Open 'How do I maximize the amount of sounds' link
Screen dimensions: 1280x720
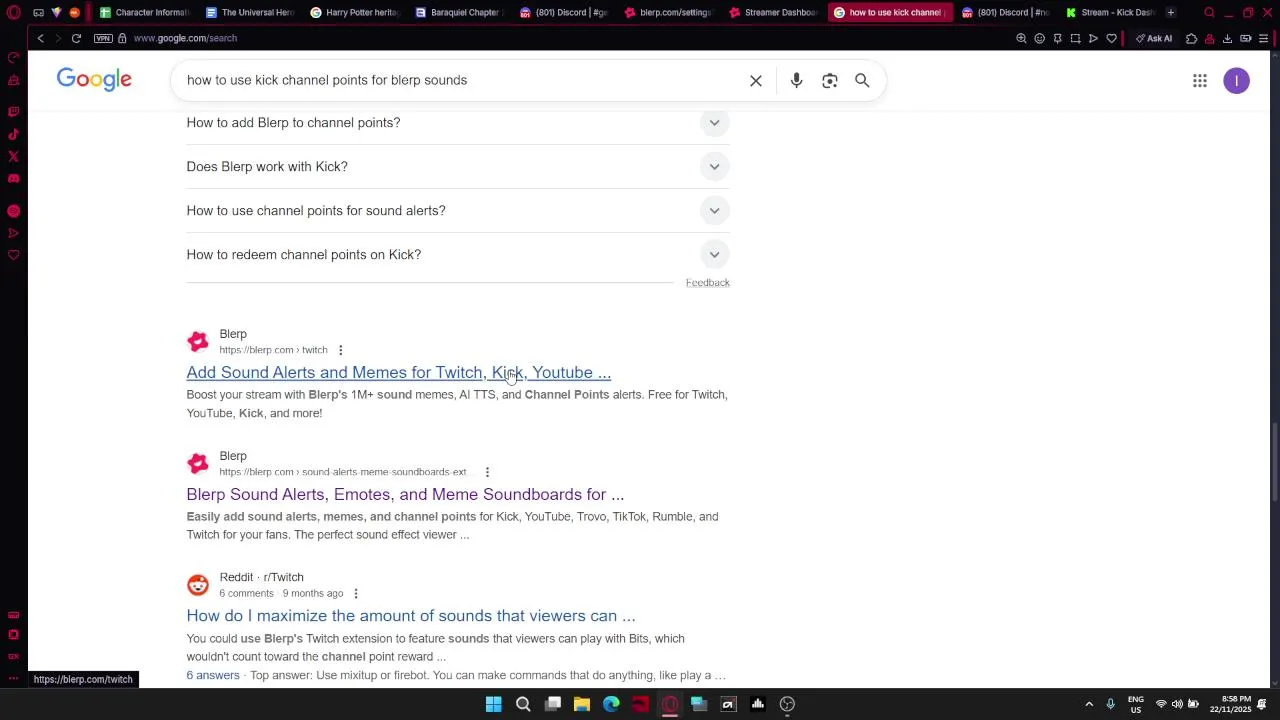click(410, 616)
